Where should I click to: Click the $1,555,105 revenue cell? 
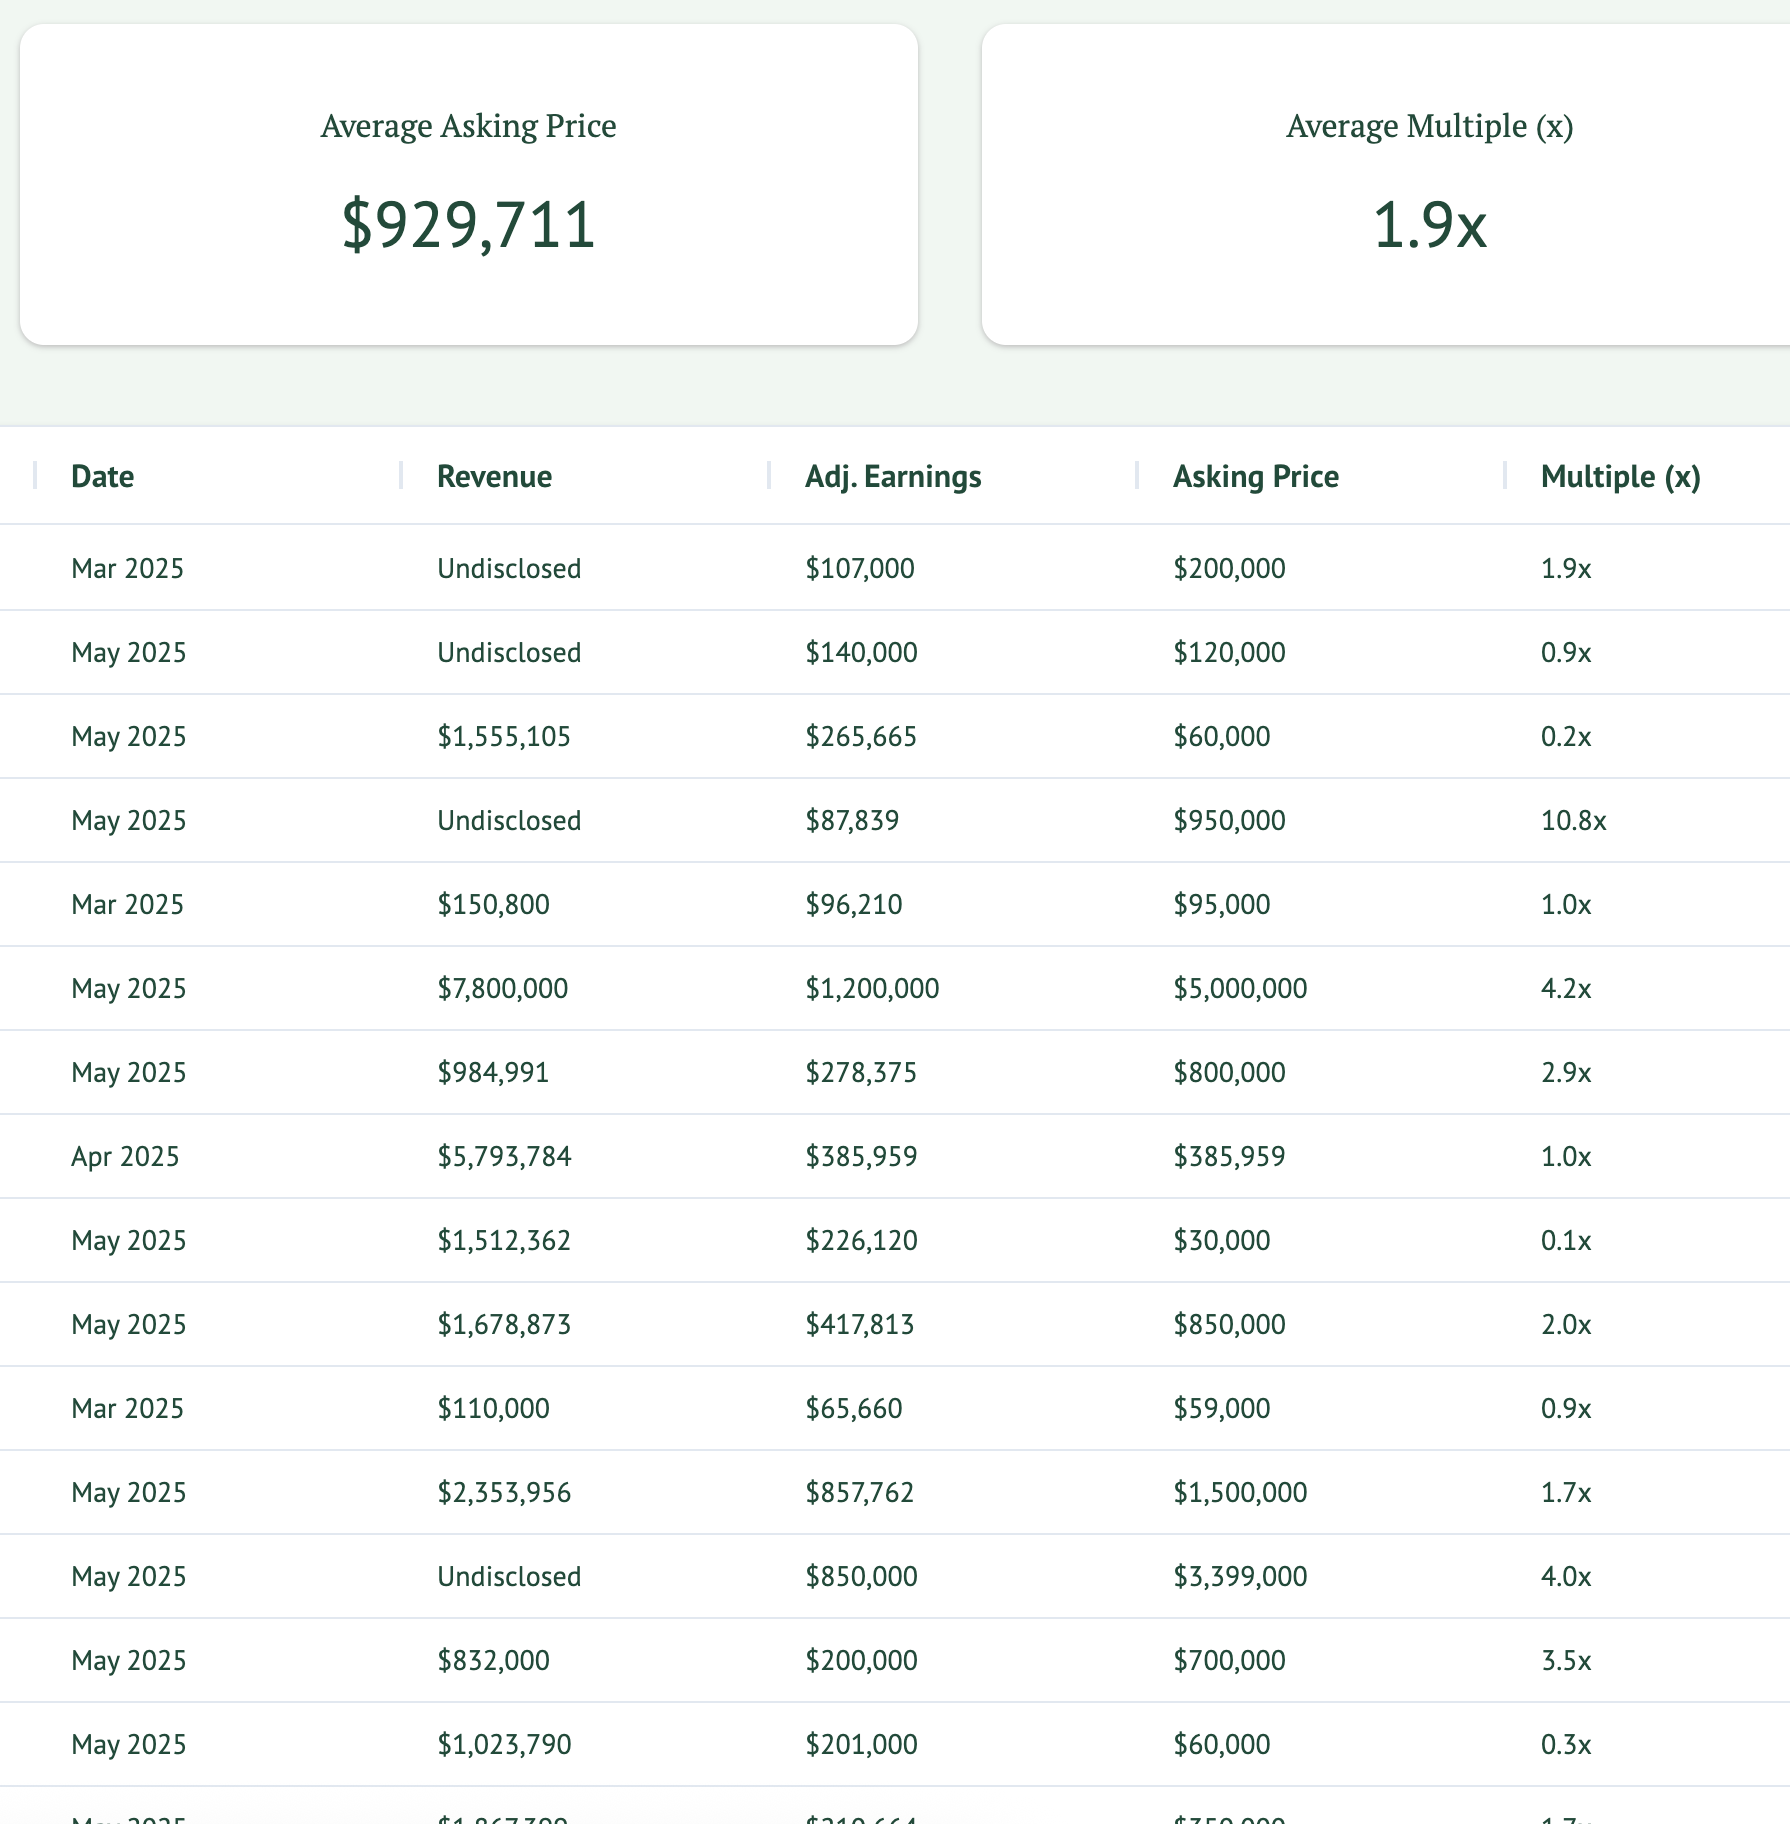click(504, 736)
